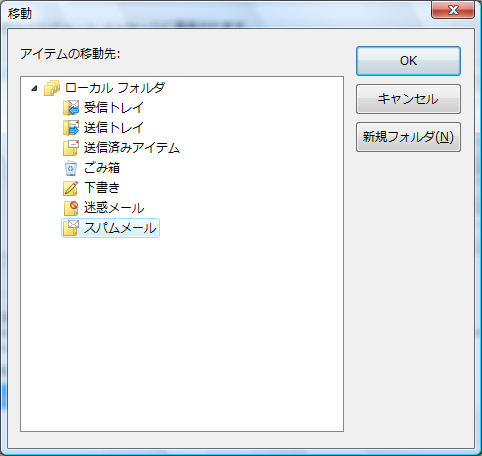Image resolution: width=482 pixels, height=456 pixels.
Task: Close the 移動 dialog window
Action: 453,10
